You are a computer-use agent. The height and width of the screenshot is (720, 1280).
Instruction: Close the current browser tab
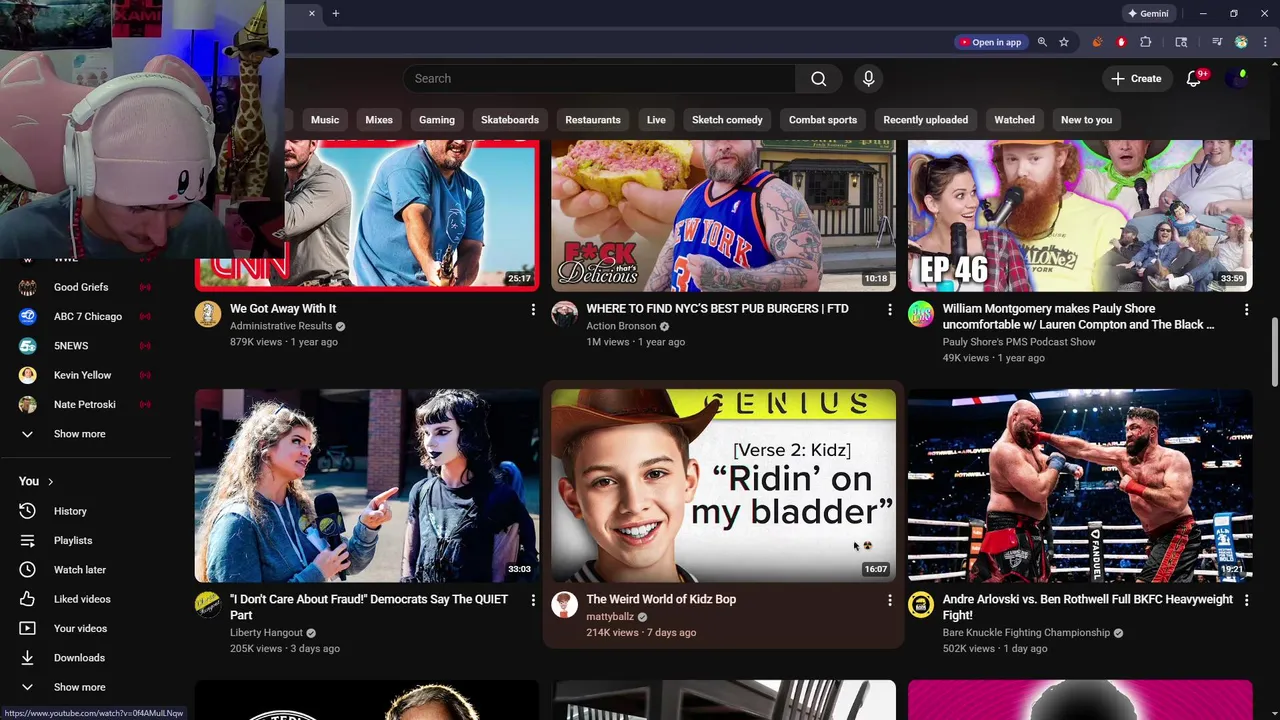tap(312, 13)
